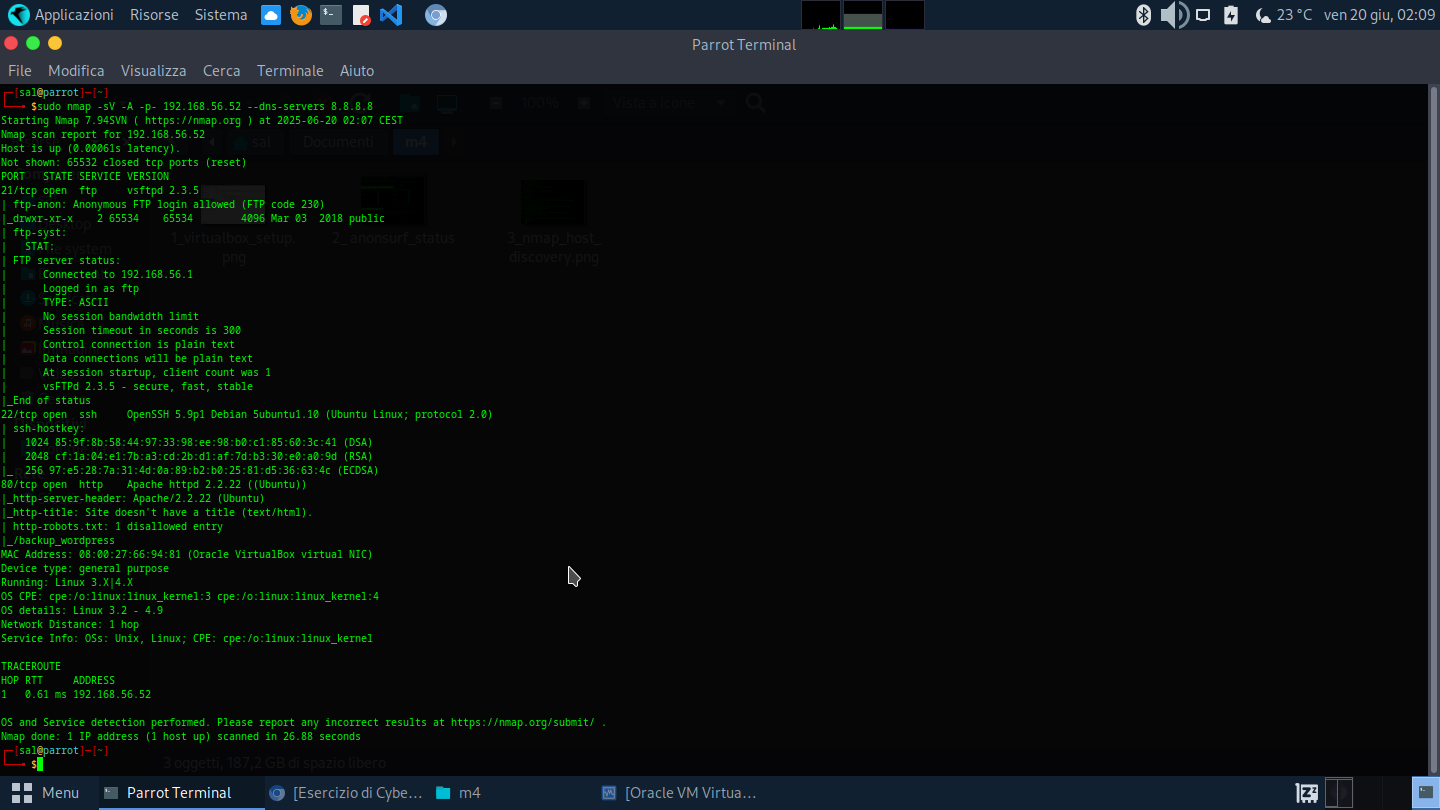Open the weather applet showing 23 °C
The width and height of the screenshot is (1440, 810).
click(1284, 15)
